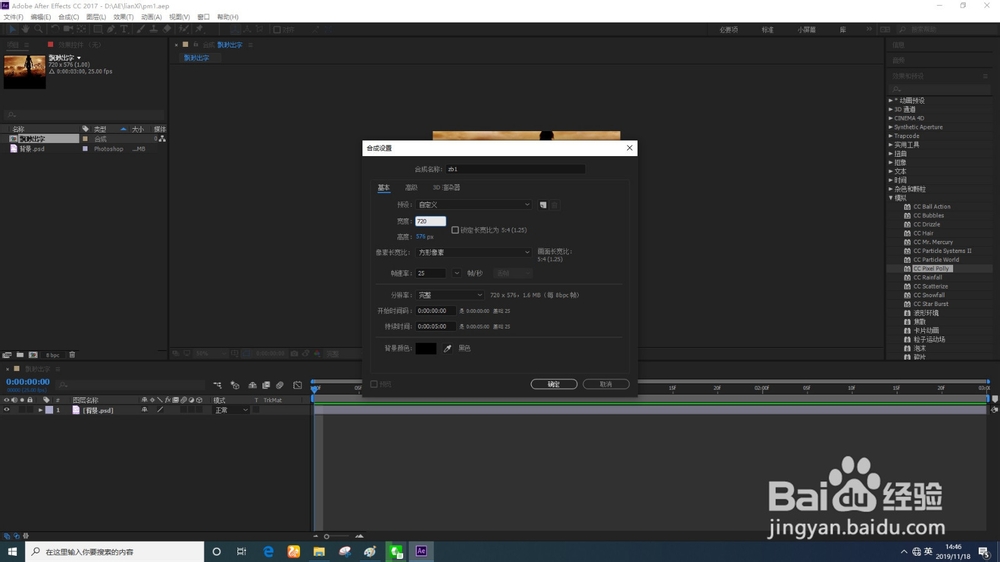Viewport: 1000px width, 562px height.
Task: Open the 合成(C) menu
Action: [x=68, y=17]
